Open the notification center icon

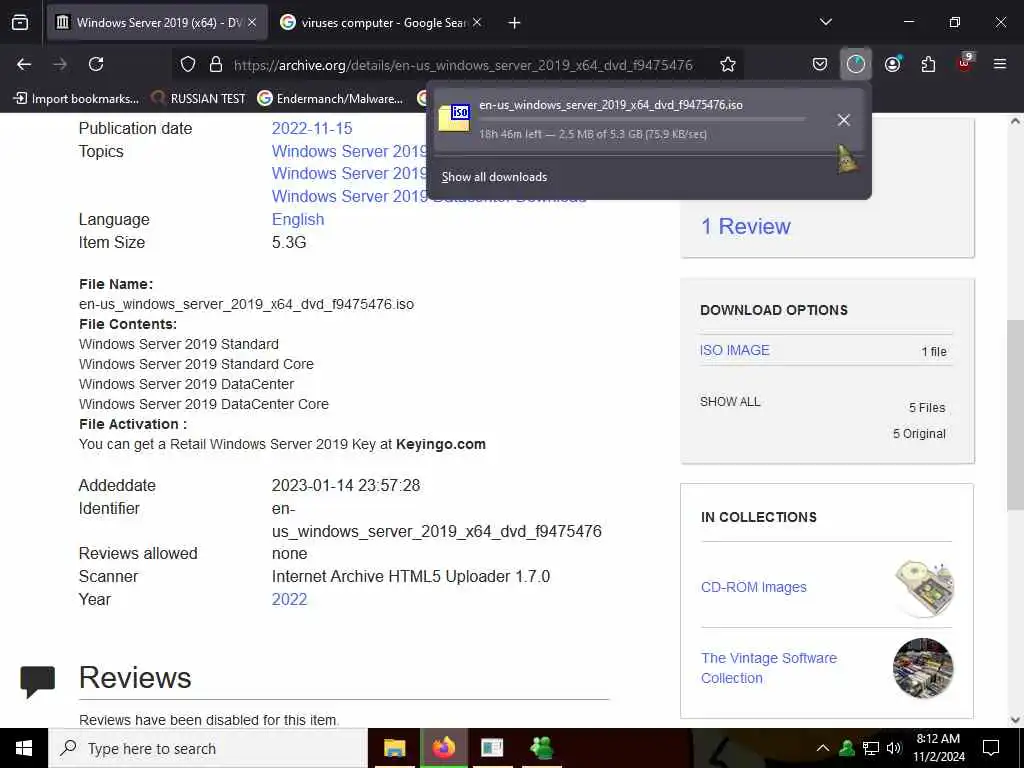click(991, 748)
